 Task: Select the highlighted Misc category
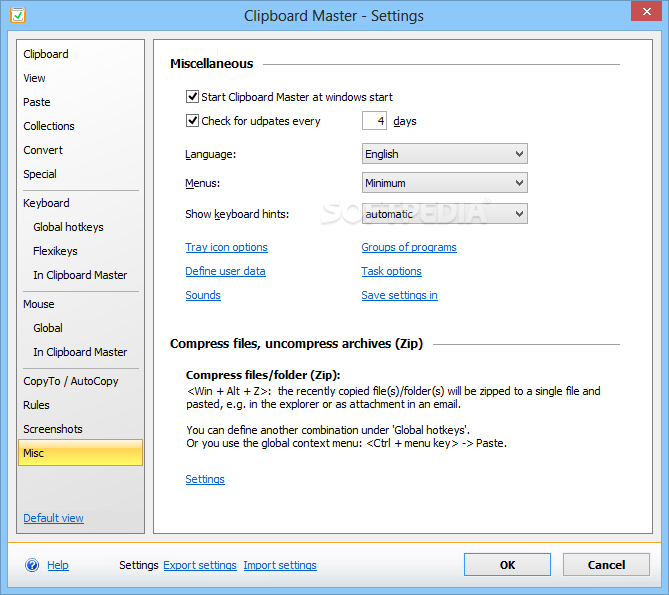tap(80, 453)
